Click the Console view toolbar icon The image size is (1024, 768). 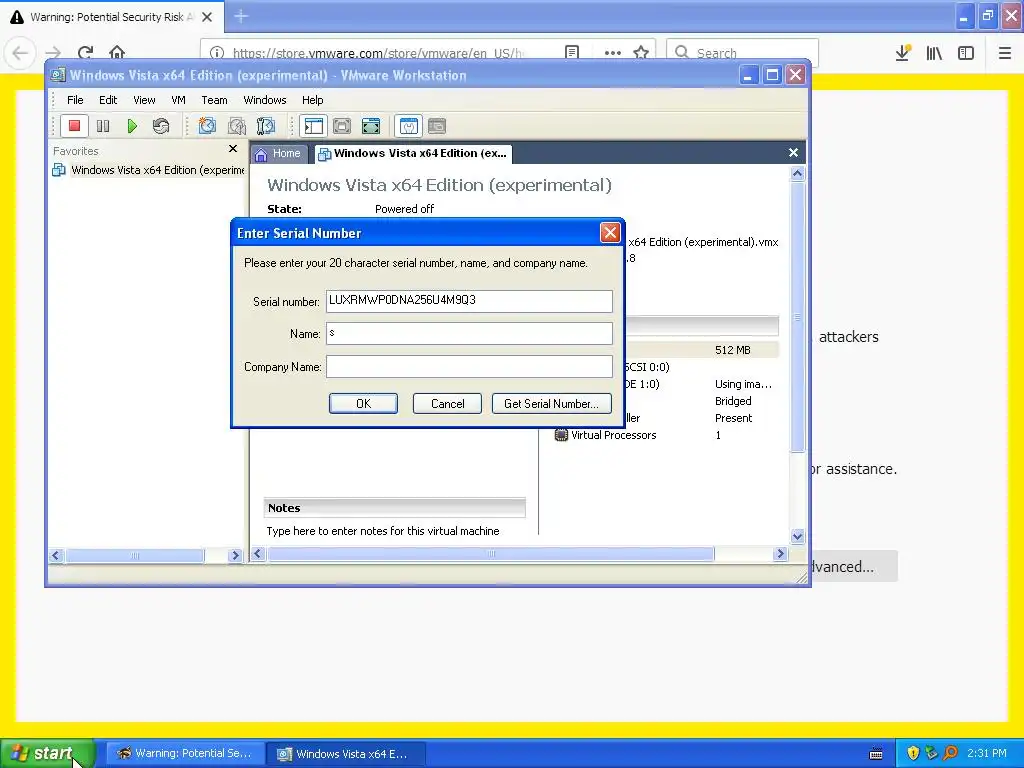(x=437, y=126)
